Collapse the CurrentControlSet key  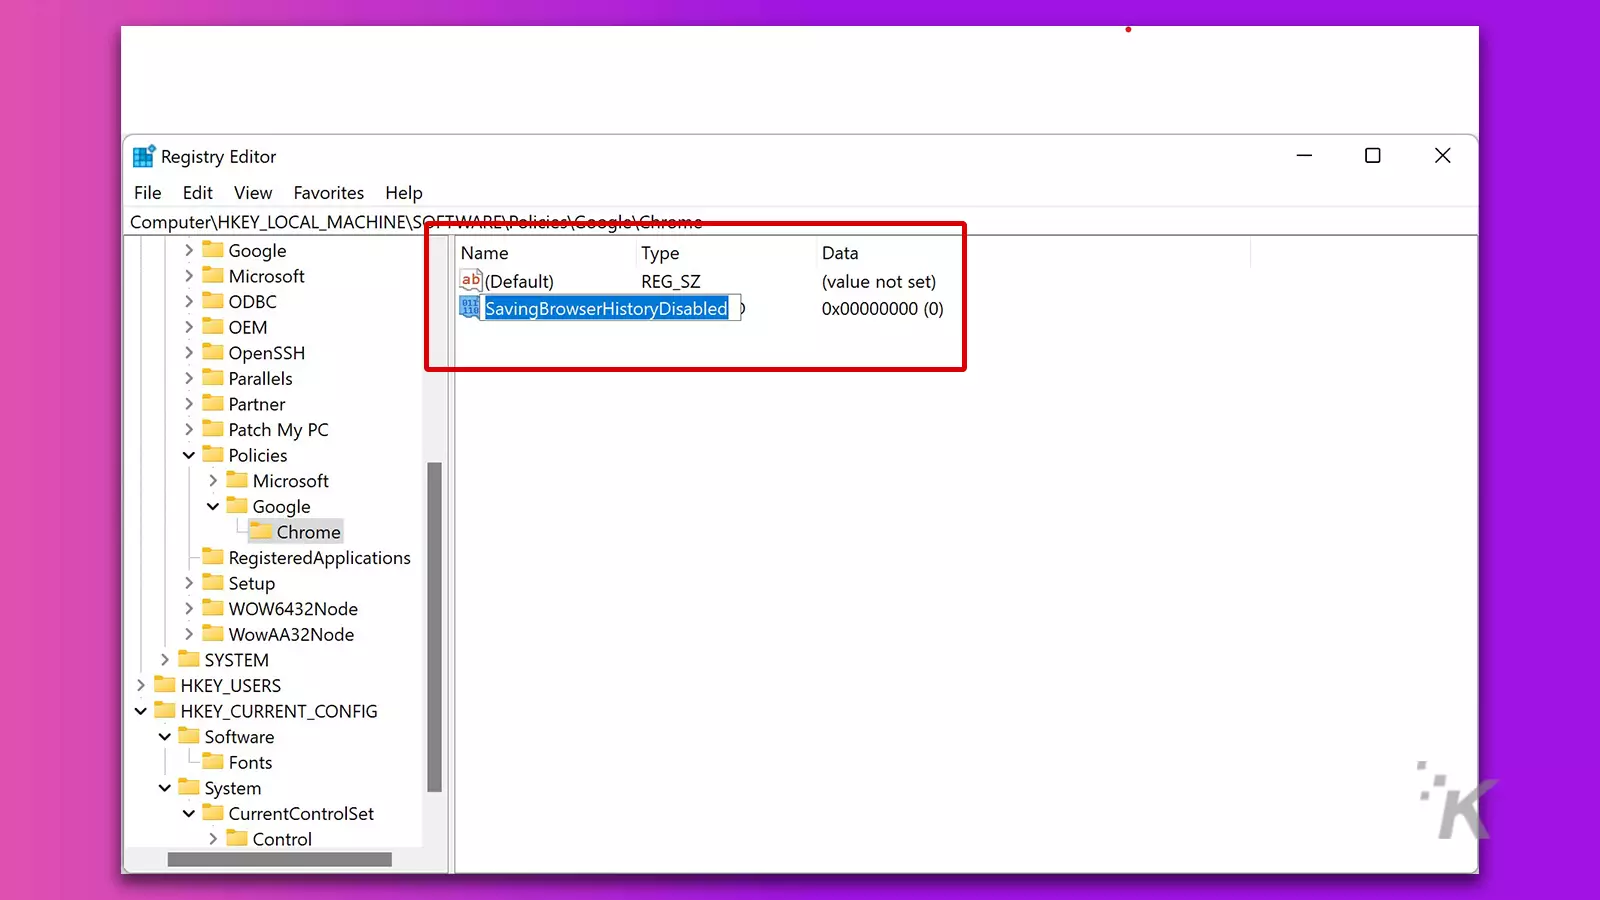tap(189, 814)
